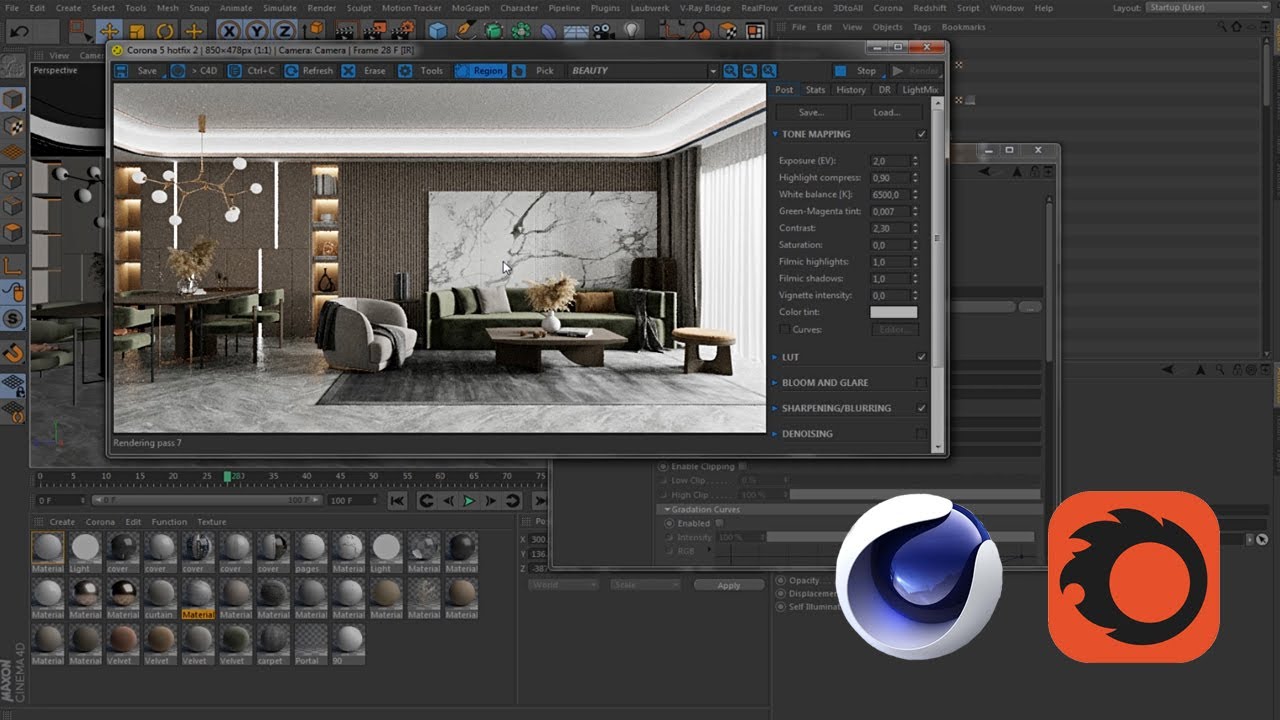1280x720 pixels.
Task: Toggle the Z axis lock
Action: coord(286,32)
